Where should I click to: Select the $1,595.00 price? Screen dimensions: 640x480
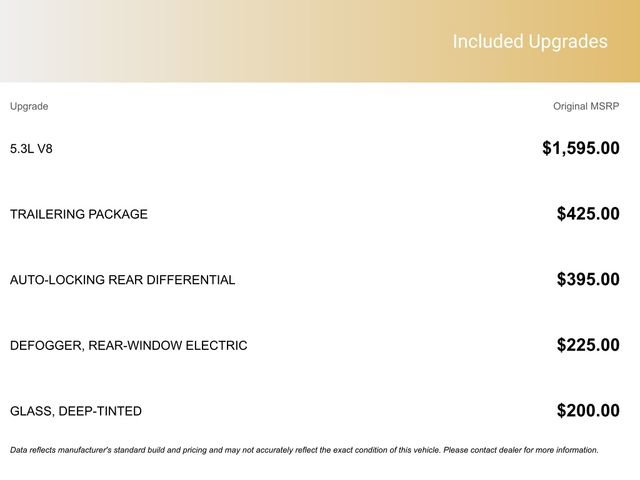click(580, 149)
